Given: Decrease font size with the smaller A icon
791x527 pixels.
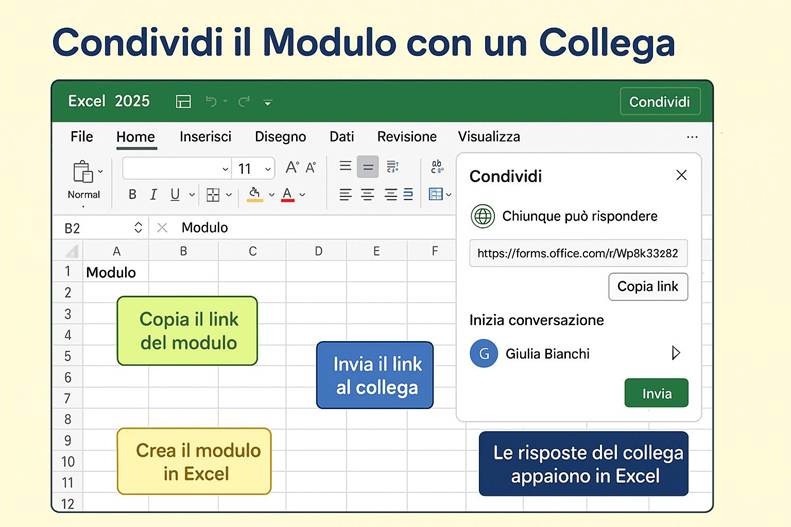Looking at the screenshot, I should click(x=311, y=167).
